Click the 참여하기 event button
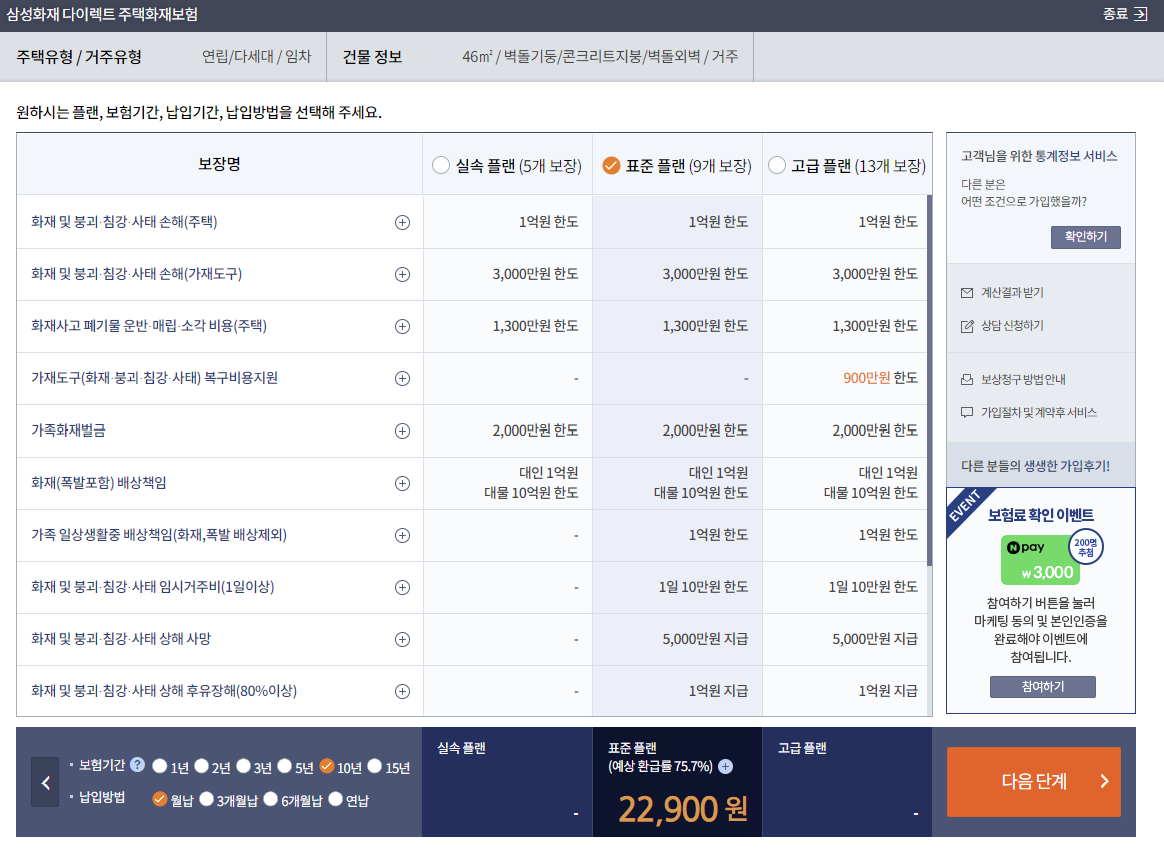 (1042, 687)
